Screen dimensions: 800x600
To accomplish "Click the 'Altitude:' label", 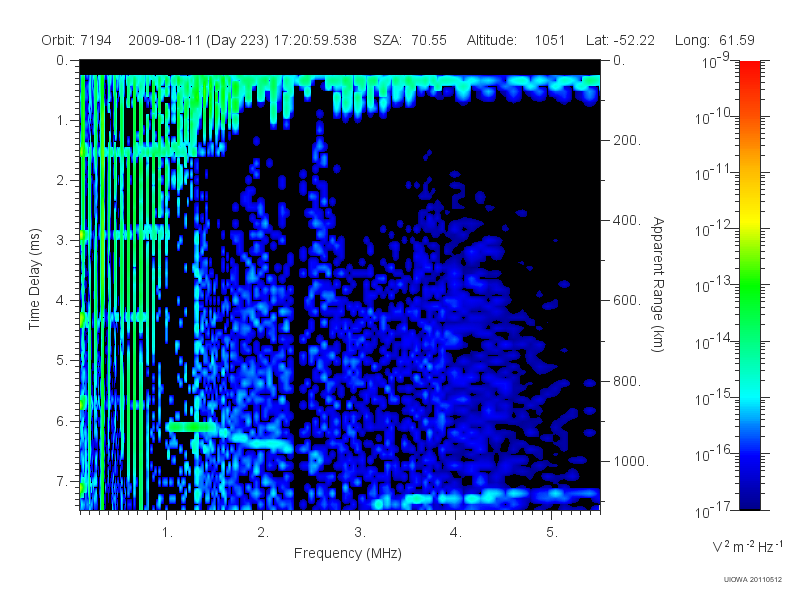I will [x=491, y=40].
